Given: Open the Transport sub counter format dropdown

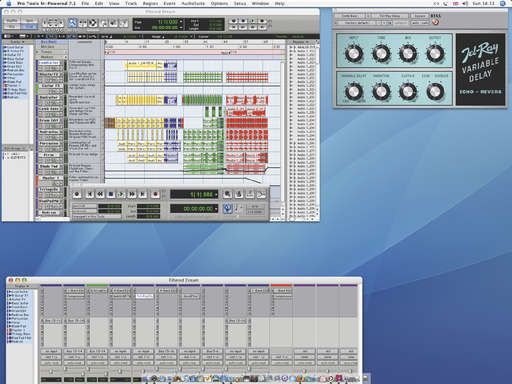Looking at the screenshot, I should pyautogui.click(x=216, y=209).
